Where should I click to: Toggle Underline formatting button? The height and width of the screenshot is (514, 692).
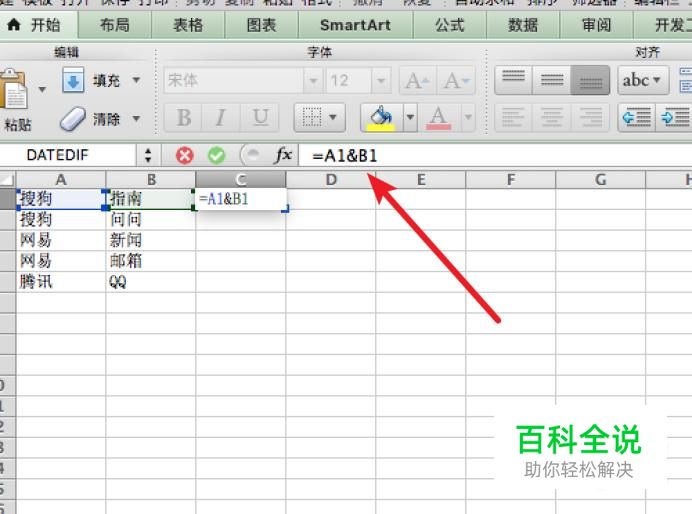point(260,117)
